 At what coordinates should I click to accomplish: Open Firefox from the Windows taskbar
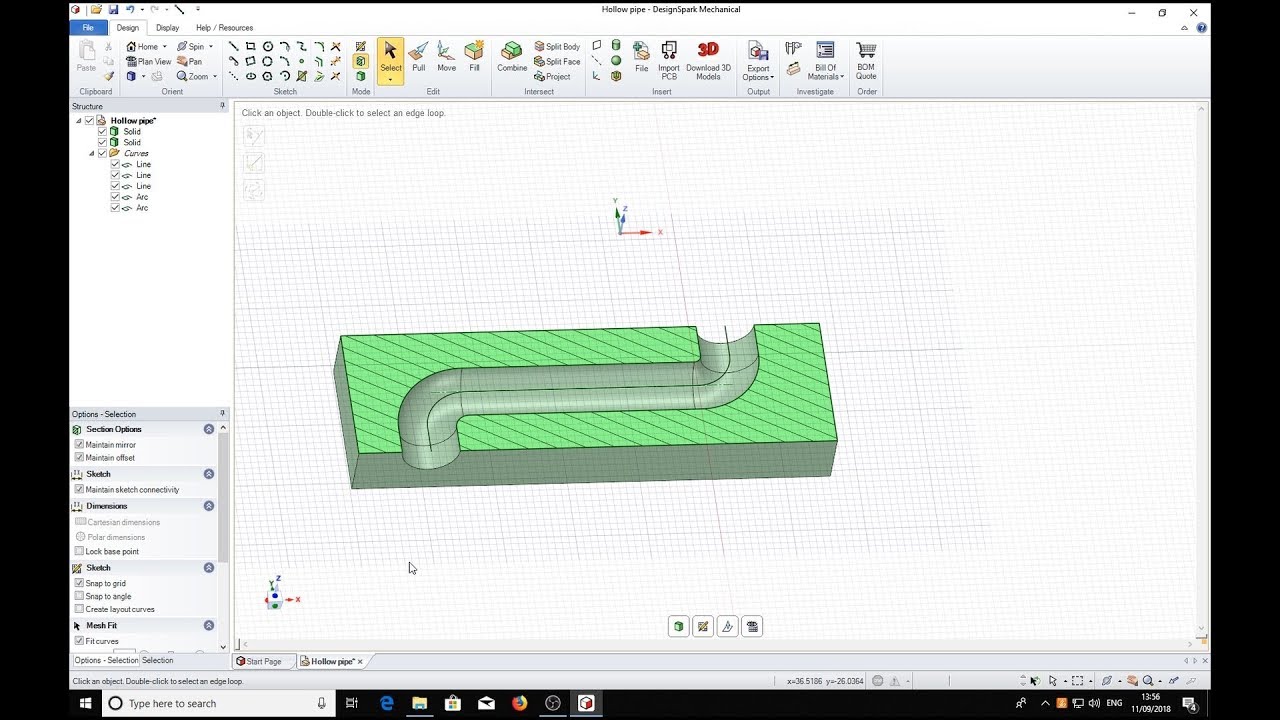[x=519, y=703]
